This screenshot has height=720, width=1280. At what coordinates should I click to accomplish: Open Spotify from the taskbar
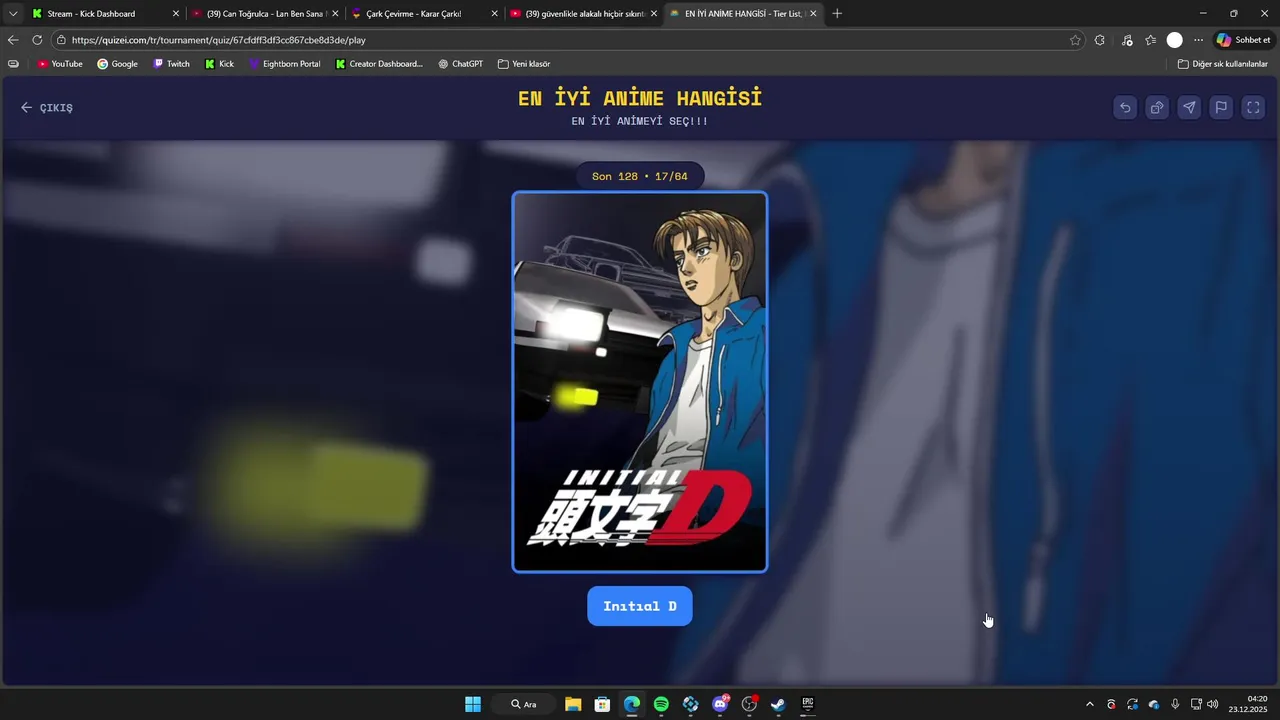click(661, 704)
